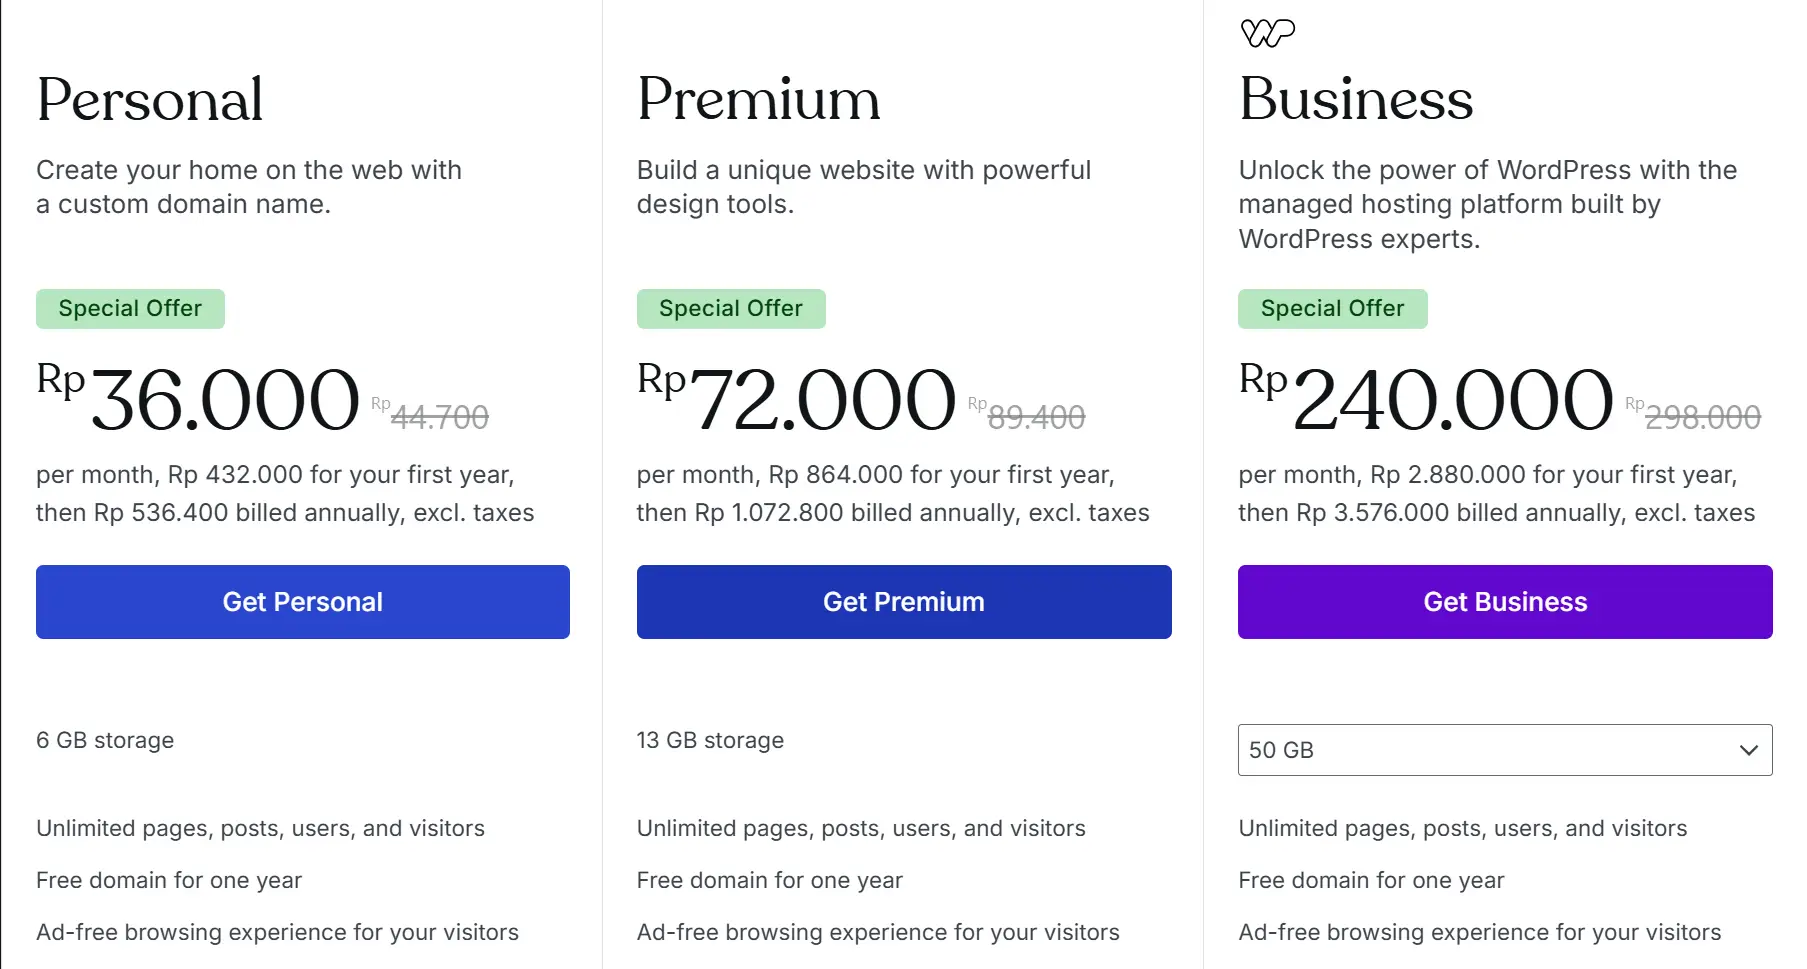Click the 6 GB storage text
1807x969 pixels.
tap(105, 741)
